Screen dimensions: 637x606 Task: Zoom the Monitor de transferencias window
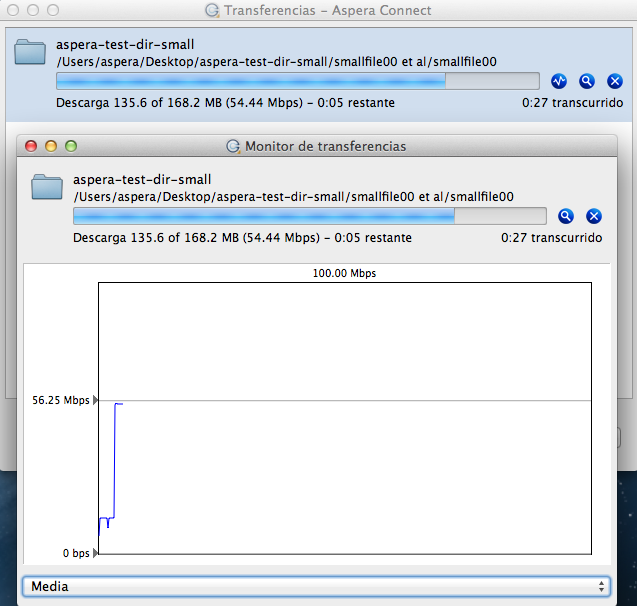coord(71,146)
